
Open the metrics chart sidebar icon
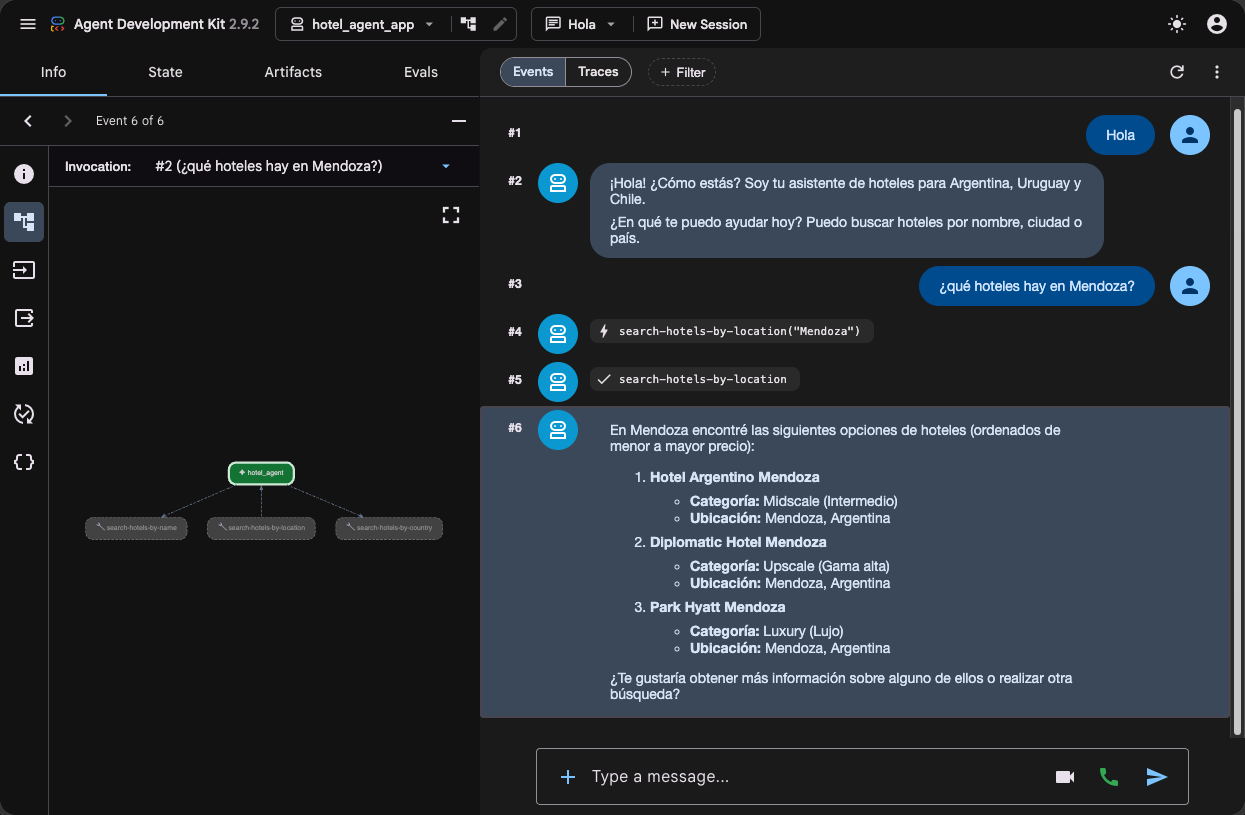coord(24,366)
